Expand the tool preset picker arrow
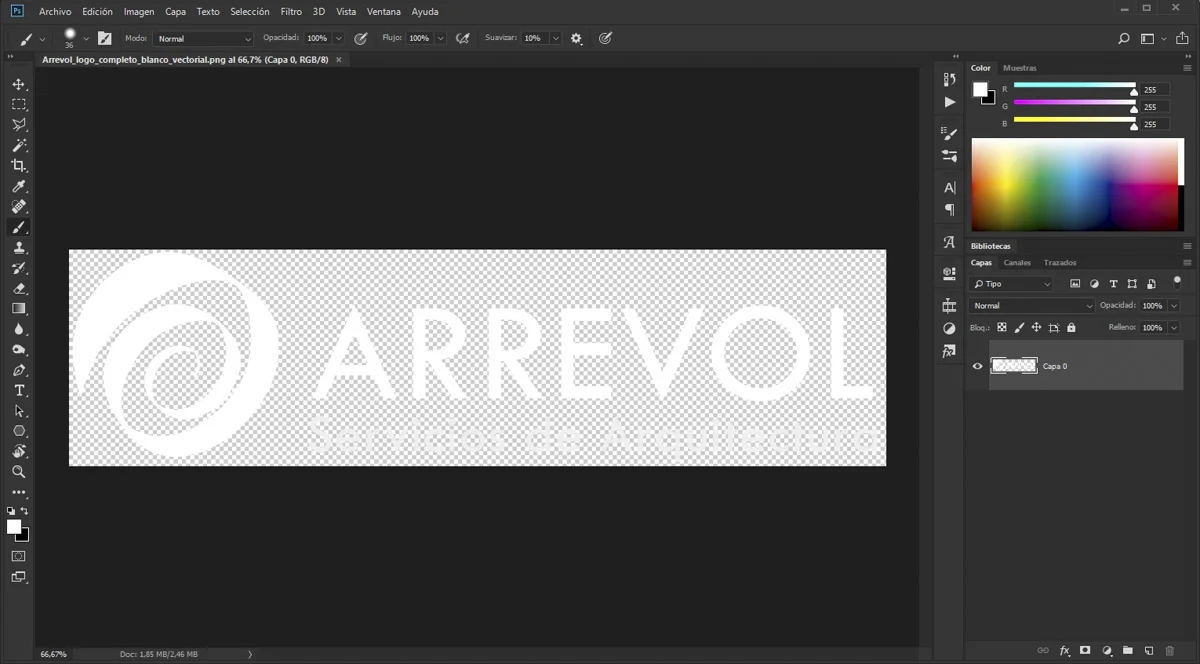The image size is (1200, 664). [42, 38]
